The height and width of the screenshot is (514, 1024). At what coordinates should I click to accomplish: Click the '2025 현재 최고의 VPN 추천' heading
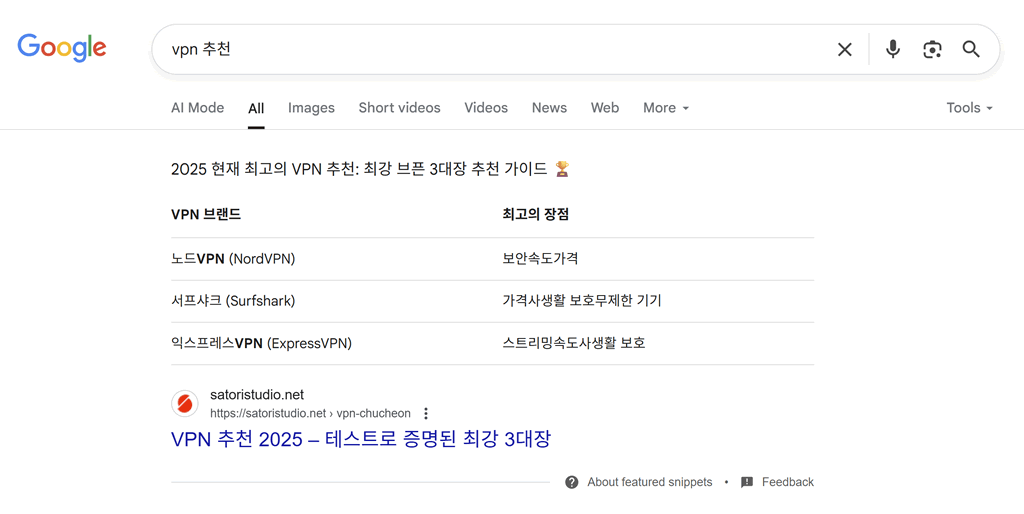(x=359, y=169)
